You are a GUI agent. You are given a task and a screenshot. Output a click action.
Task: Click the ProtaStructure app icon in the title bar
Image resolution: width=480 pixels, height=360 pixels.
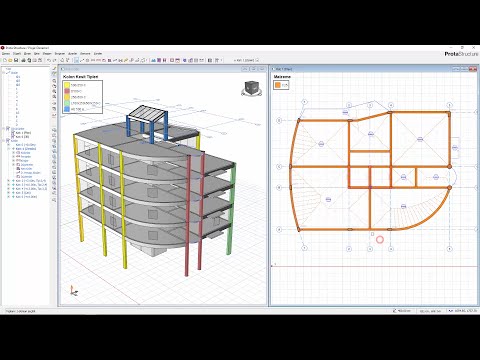click(2, 48)
